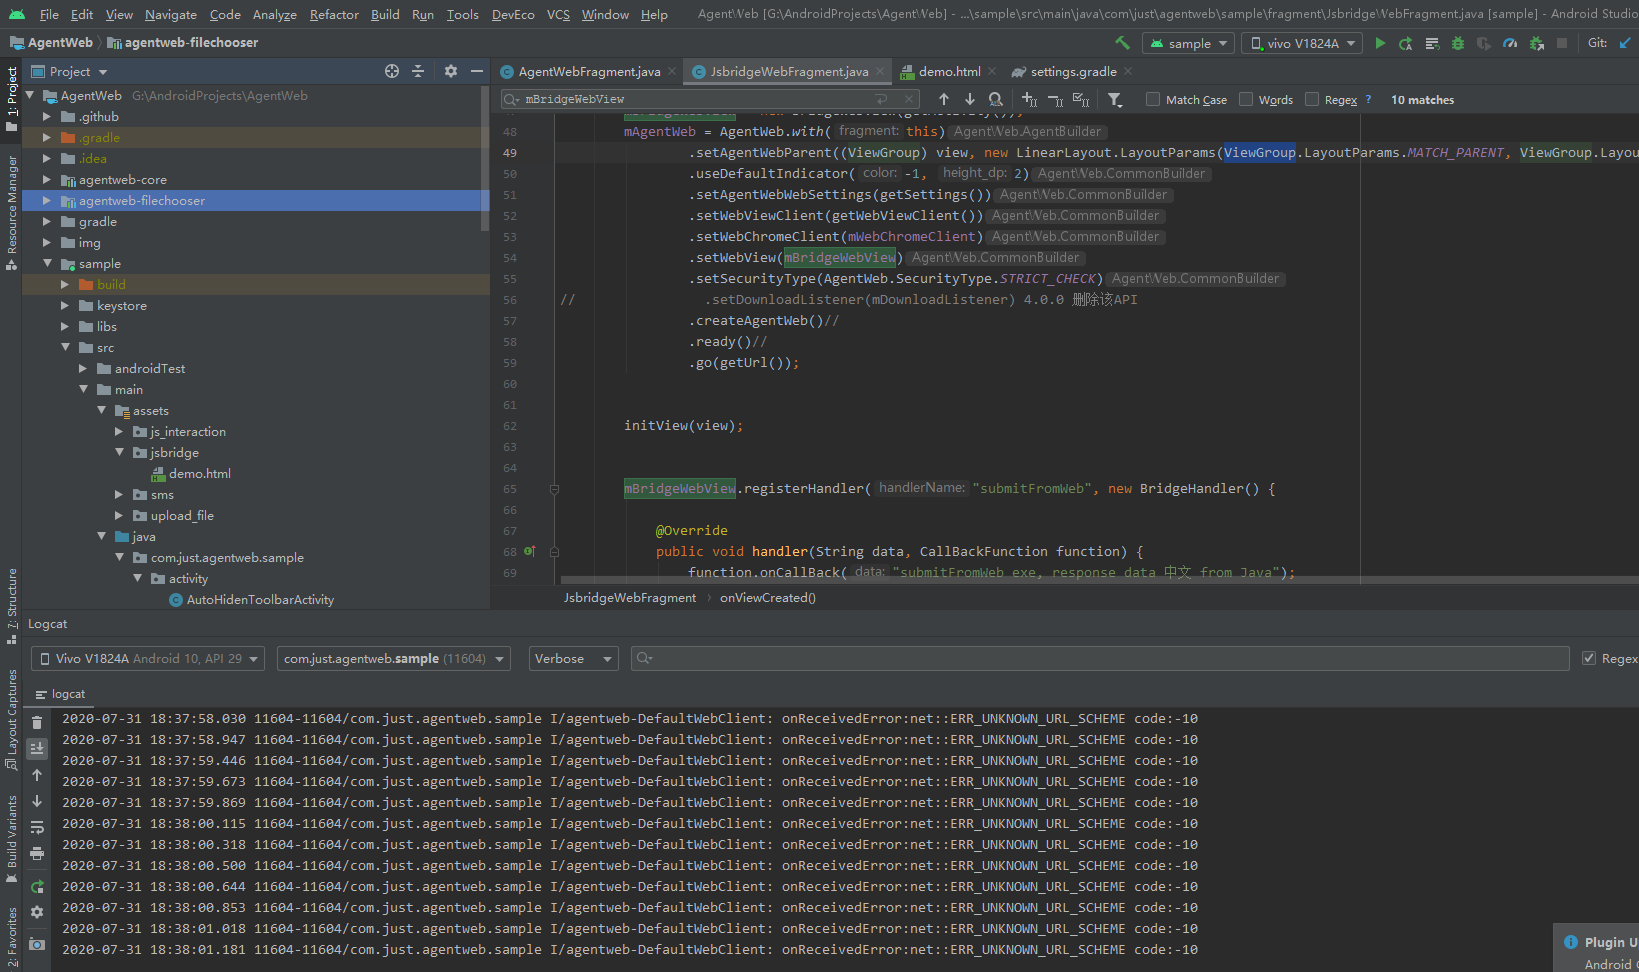The image size is (1639, 972).
Task: Clear the Logcat output with trash icon
Action: 37,721
